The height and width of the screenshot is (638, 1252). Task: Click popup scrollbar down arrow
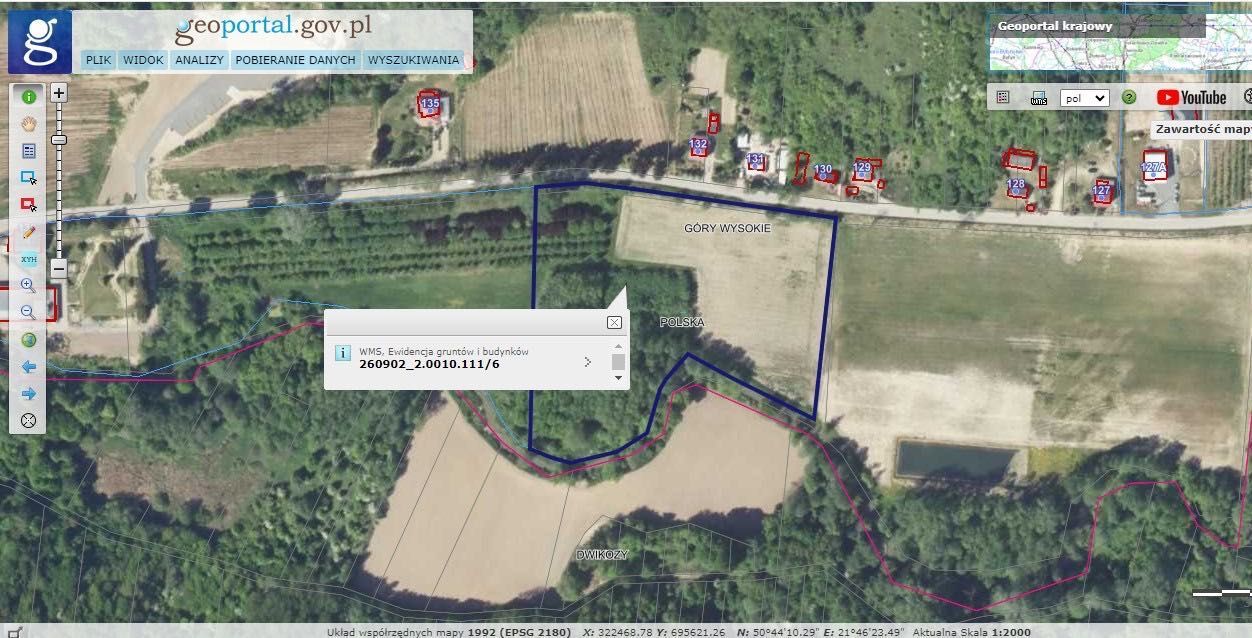[618, 378]
